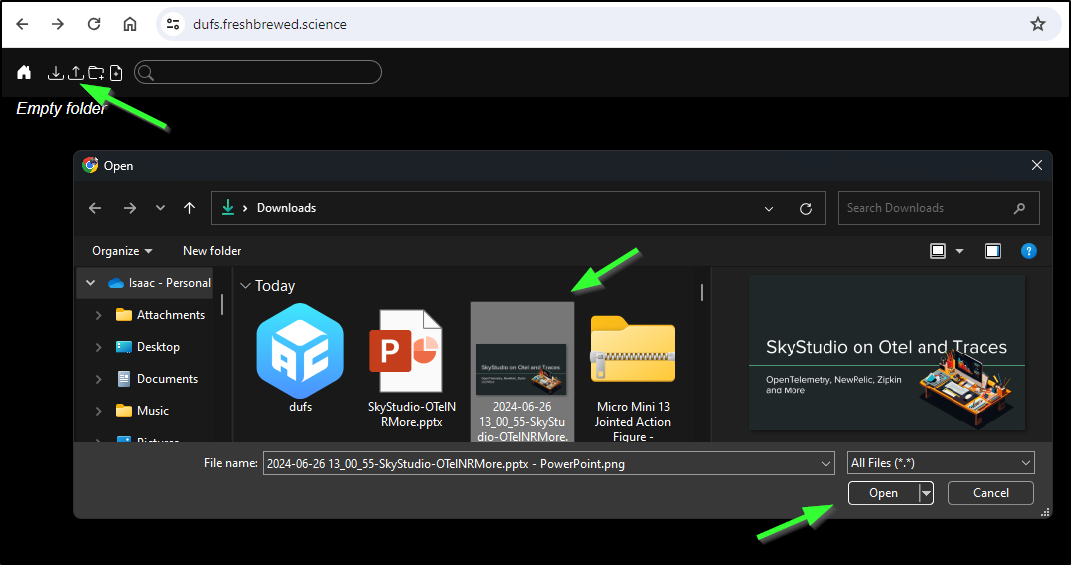Go forward in the Open dialog
Screen dimensions: 1071x565
coord(130,208)
